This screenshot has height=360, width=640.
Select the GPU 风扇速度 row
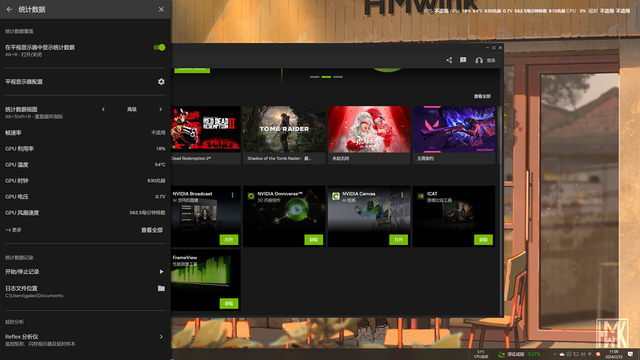(85, 213)
